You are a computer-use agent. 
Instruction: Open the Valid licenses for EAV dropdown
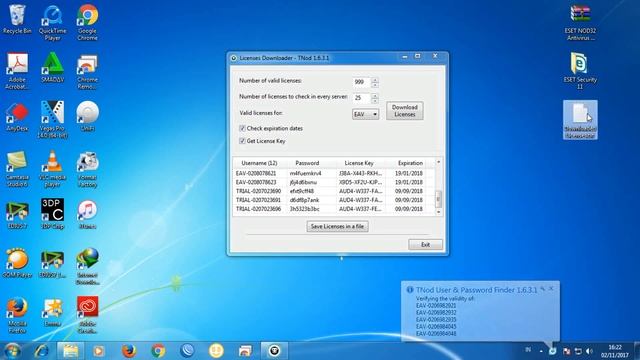365,114
